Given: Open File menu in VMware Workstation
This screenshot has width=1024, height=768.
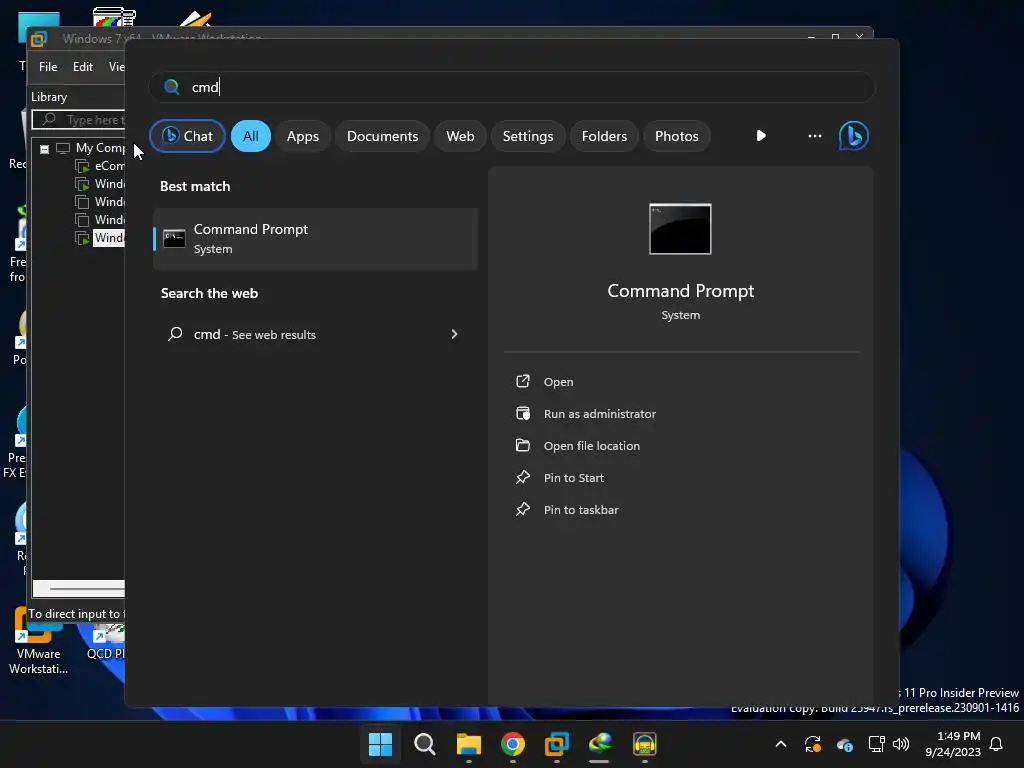Looking at the screenshot, I should click(48, 67).
